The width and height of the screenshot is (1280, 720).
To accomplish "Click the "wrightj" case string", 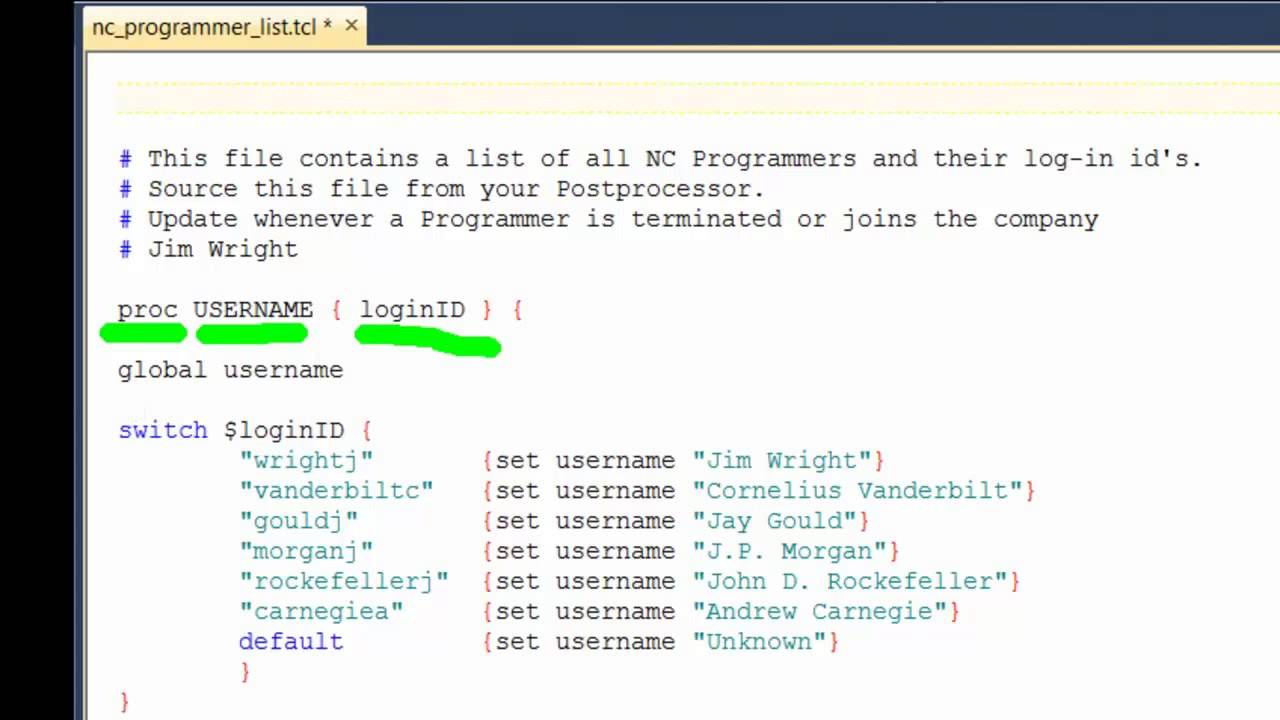I will coord(306,460).
